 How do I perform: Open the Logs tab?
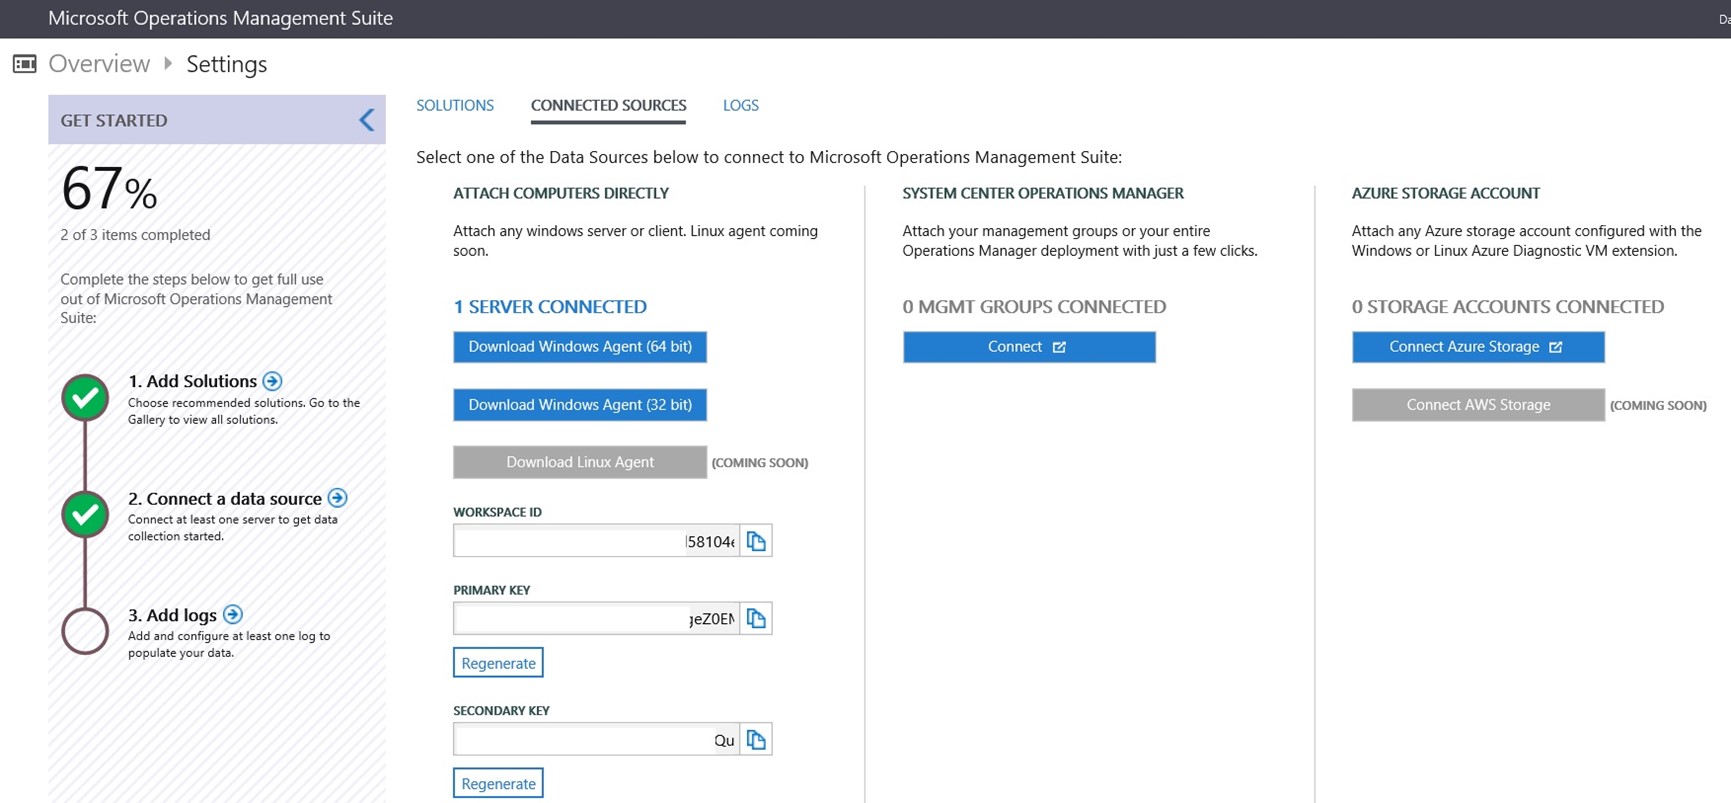(x=741, y=105)
